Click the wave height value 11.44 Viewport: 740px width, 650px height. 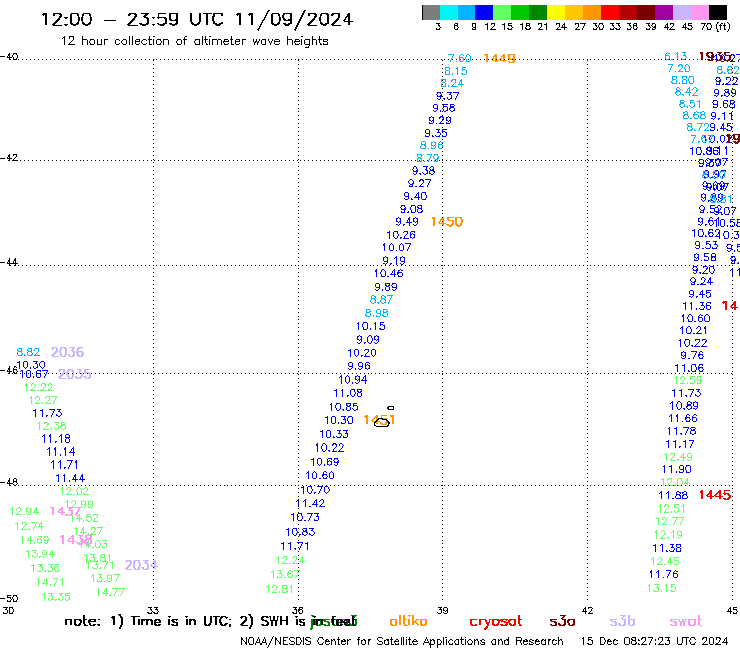click(70, 479)
